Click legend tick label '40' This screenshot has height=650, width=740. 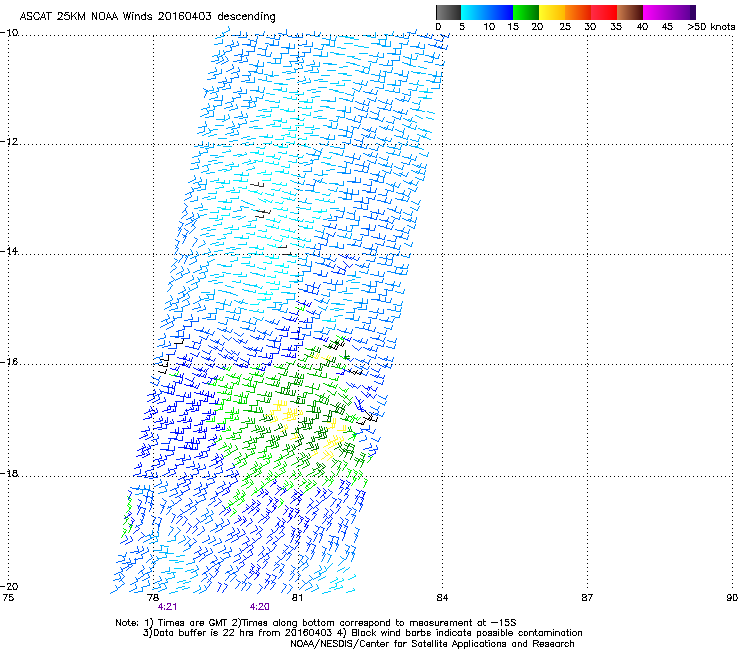point(642,27)
